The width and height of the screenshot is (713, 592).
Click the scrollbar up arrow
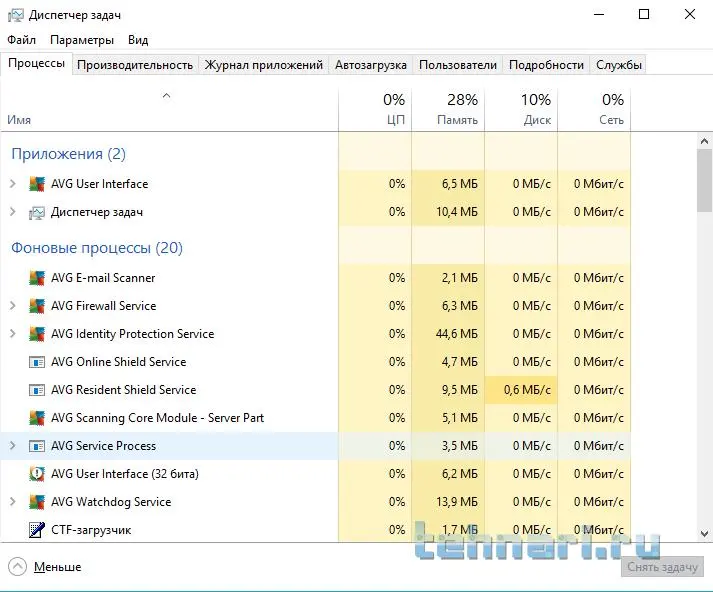pyautogui.click(x=704, y=141)
